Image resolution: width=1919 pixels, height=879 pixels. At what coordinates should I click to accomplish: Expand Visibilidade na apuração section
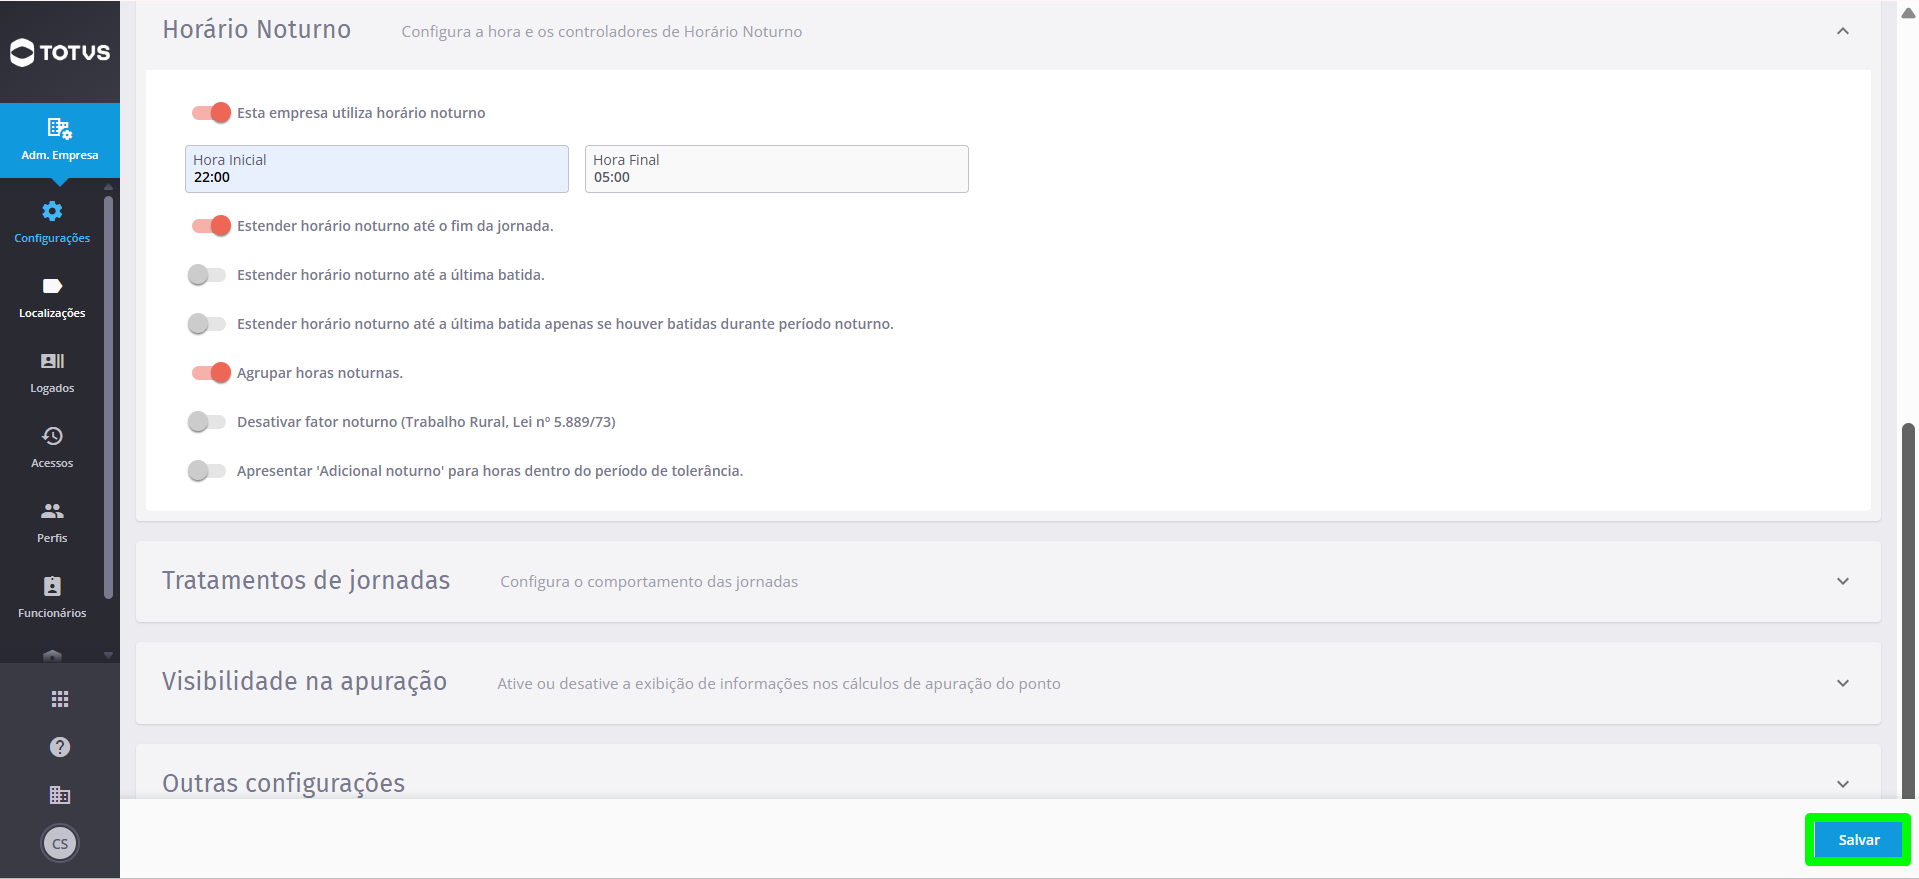point(1843,683)
